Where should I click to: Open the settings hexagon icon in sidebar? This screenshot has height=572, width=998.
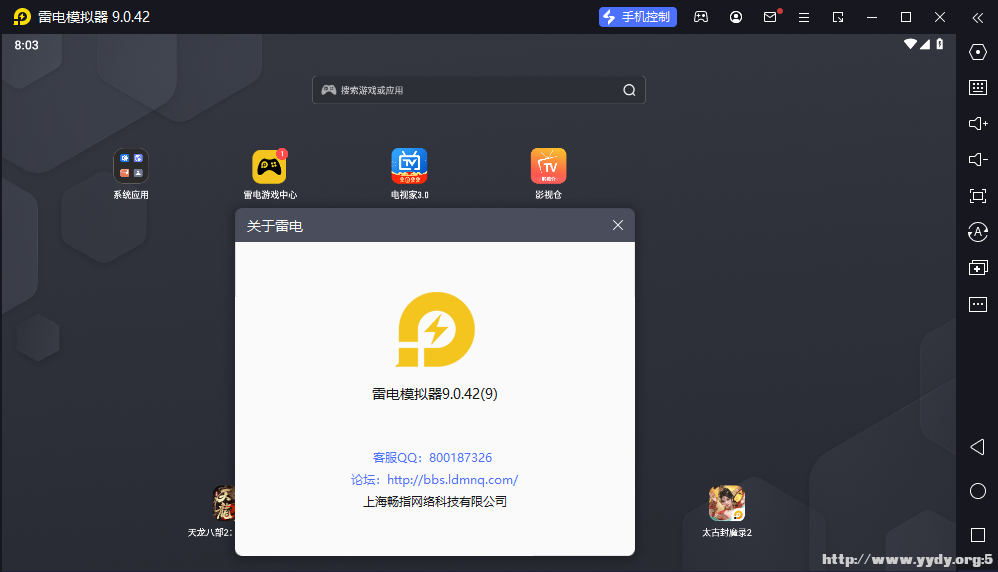click(978, 52)
